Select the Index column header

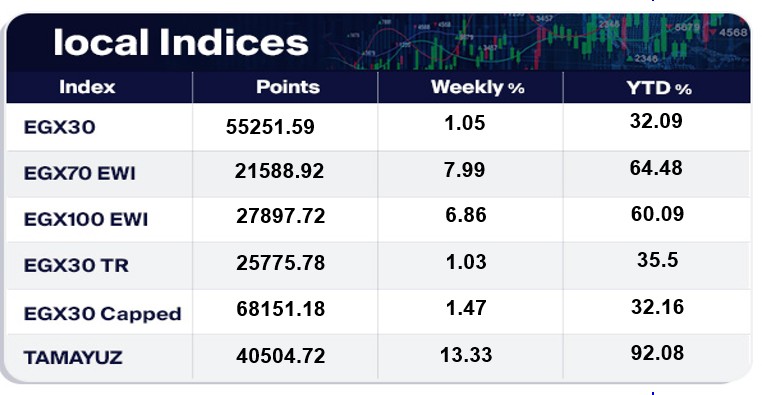[x=87, y=87]
